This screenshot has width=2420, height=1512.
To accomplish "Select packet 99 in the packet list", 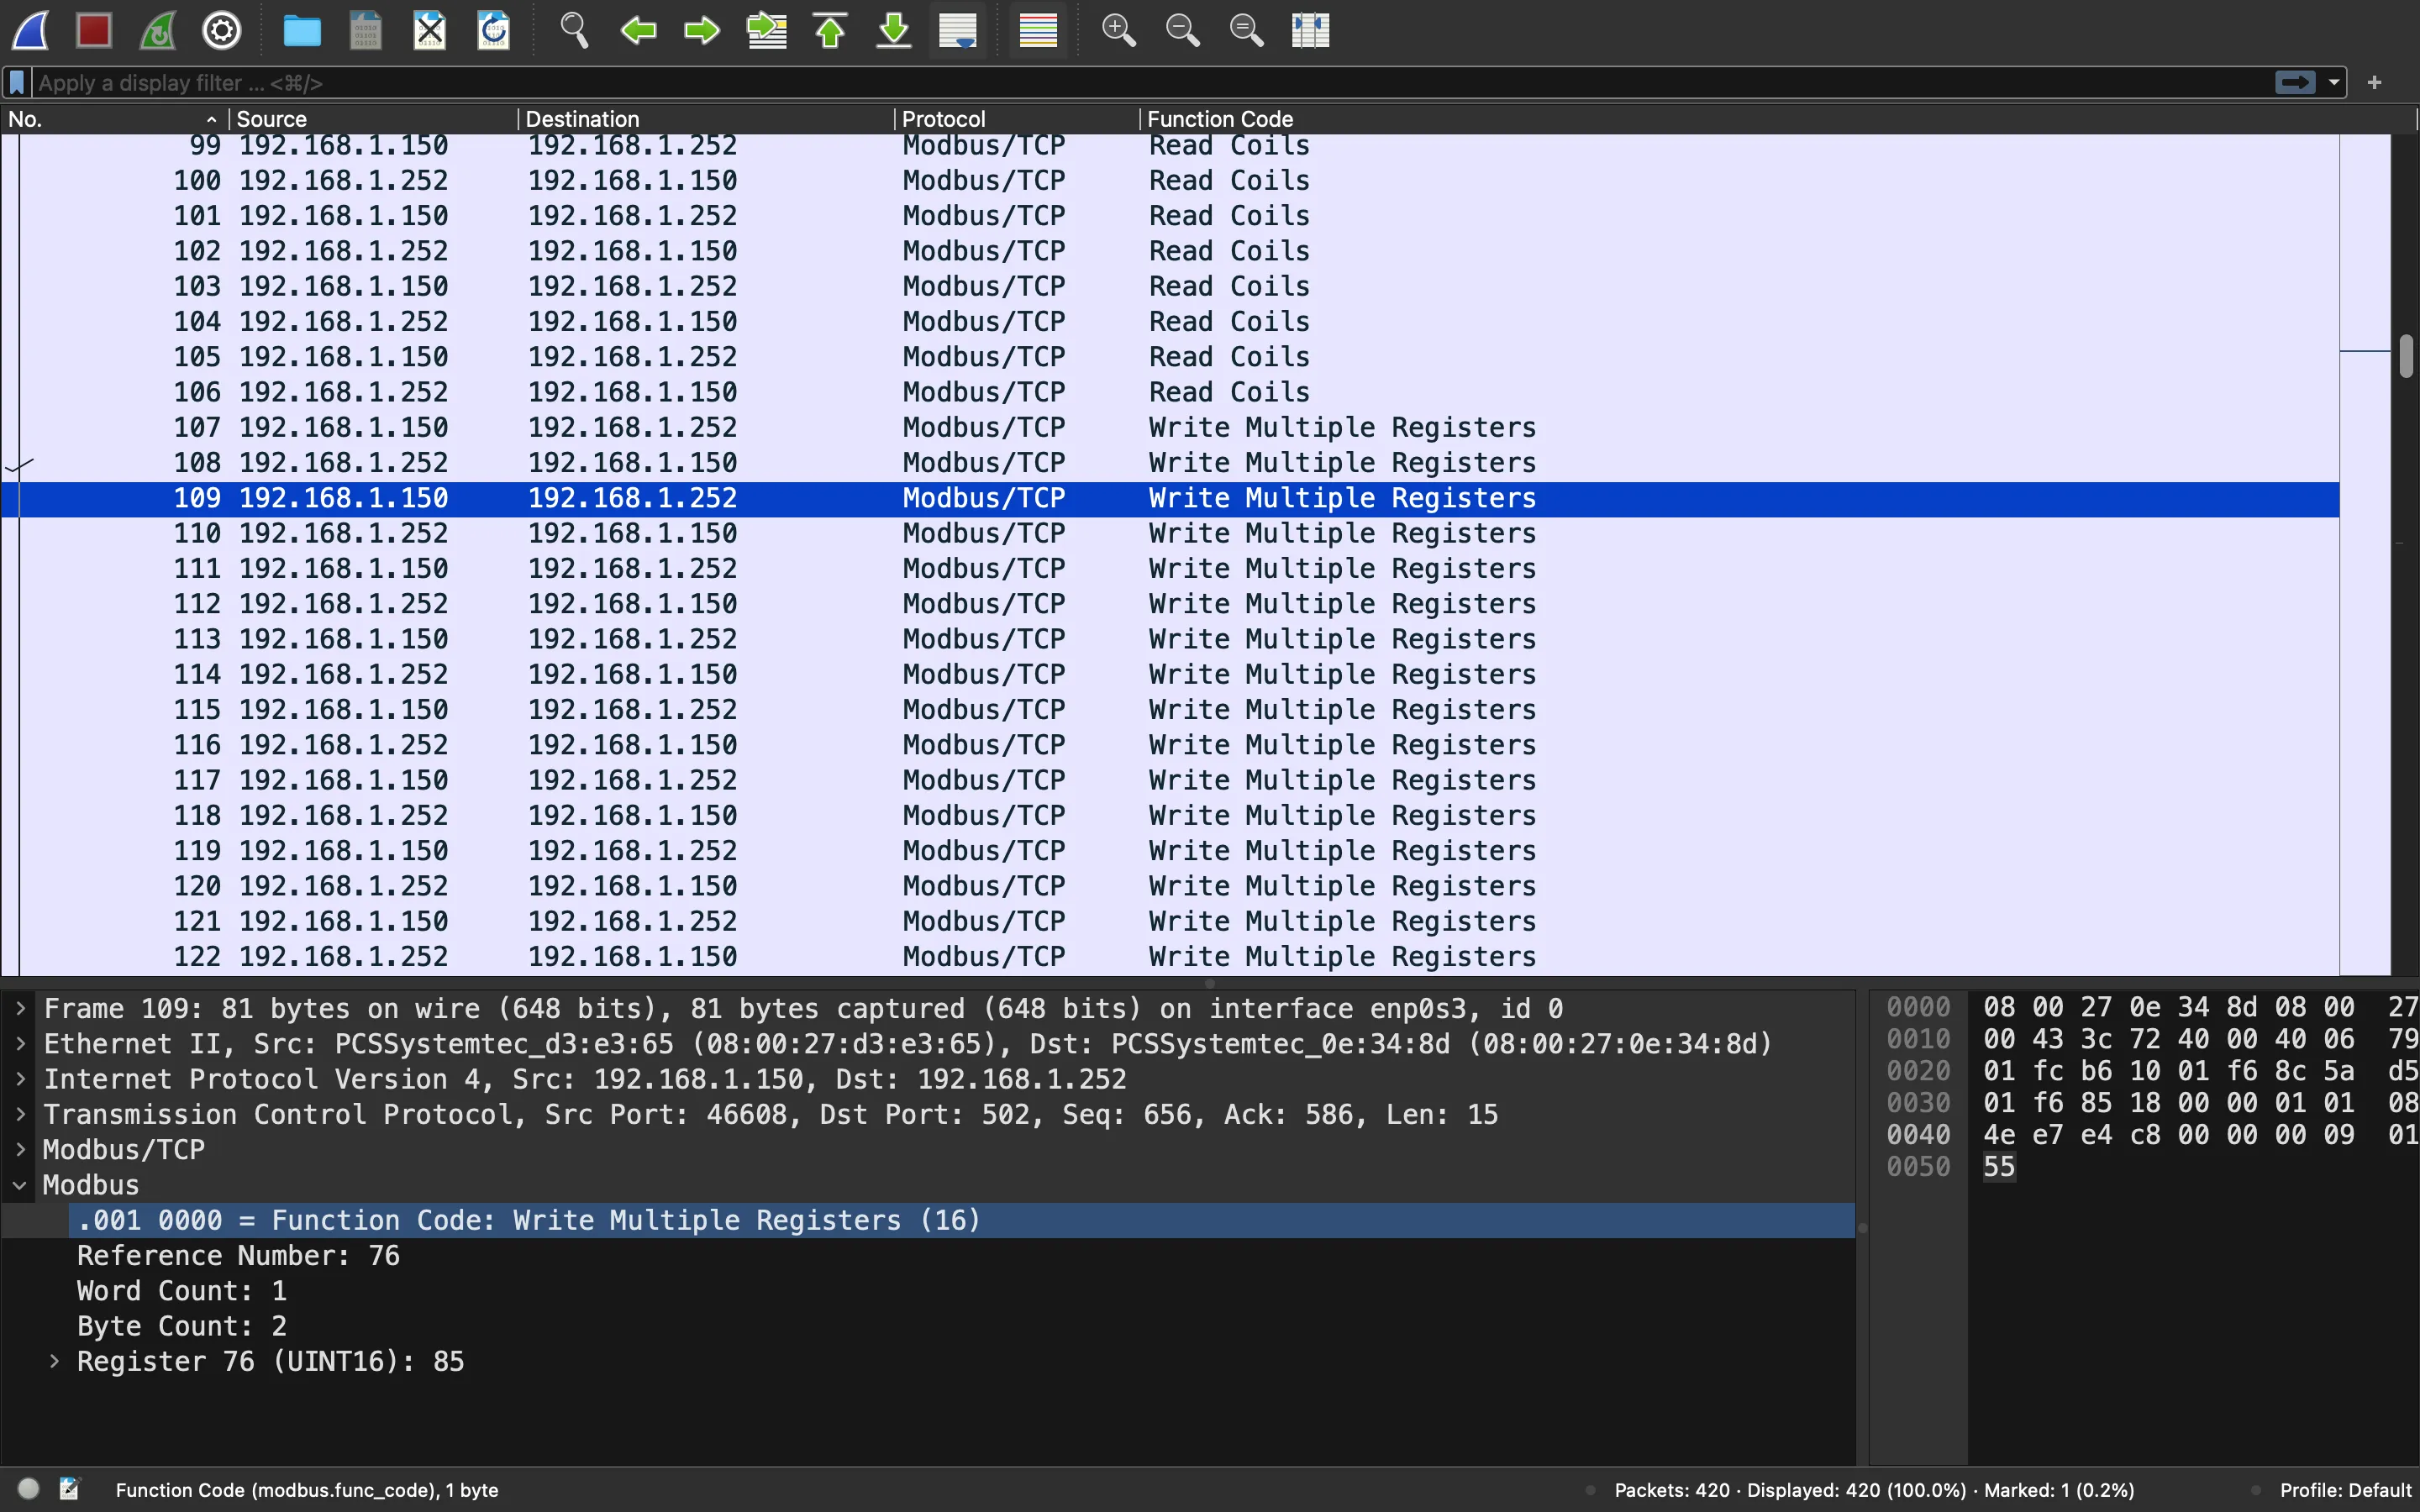I will pyautogui.click(x=1170, y=145).
